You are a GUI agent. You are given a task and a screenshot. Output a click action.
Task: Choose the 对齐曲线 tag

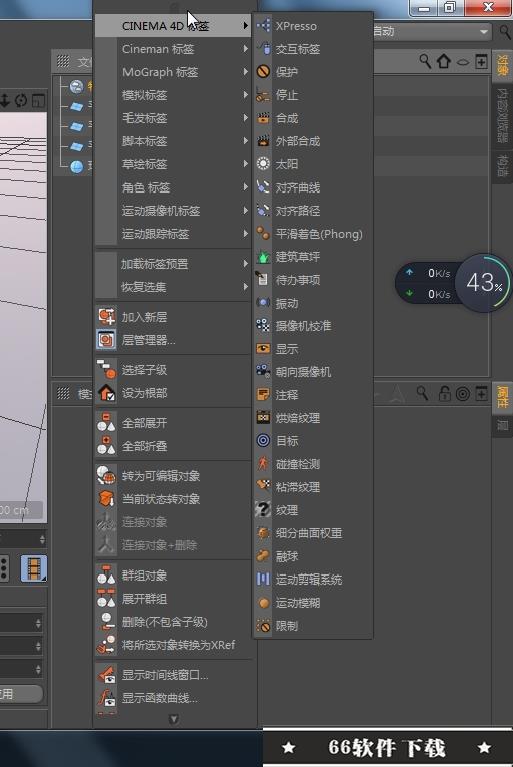(x=312, y=187)
